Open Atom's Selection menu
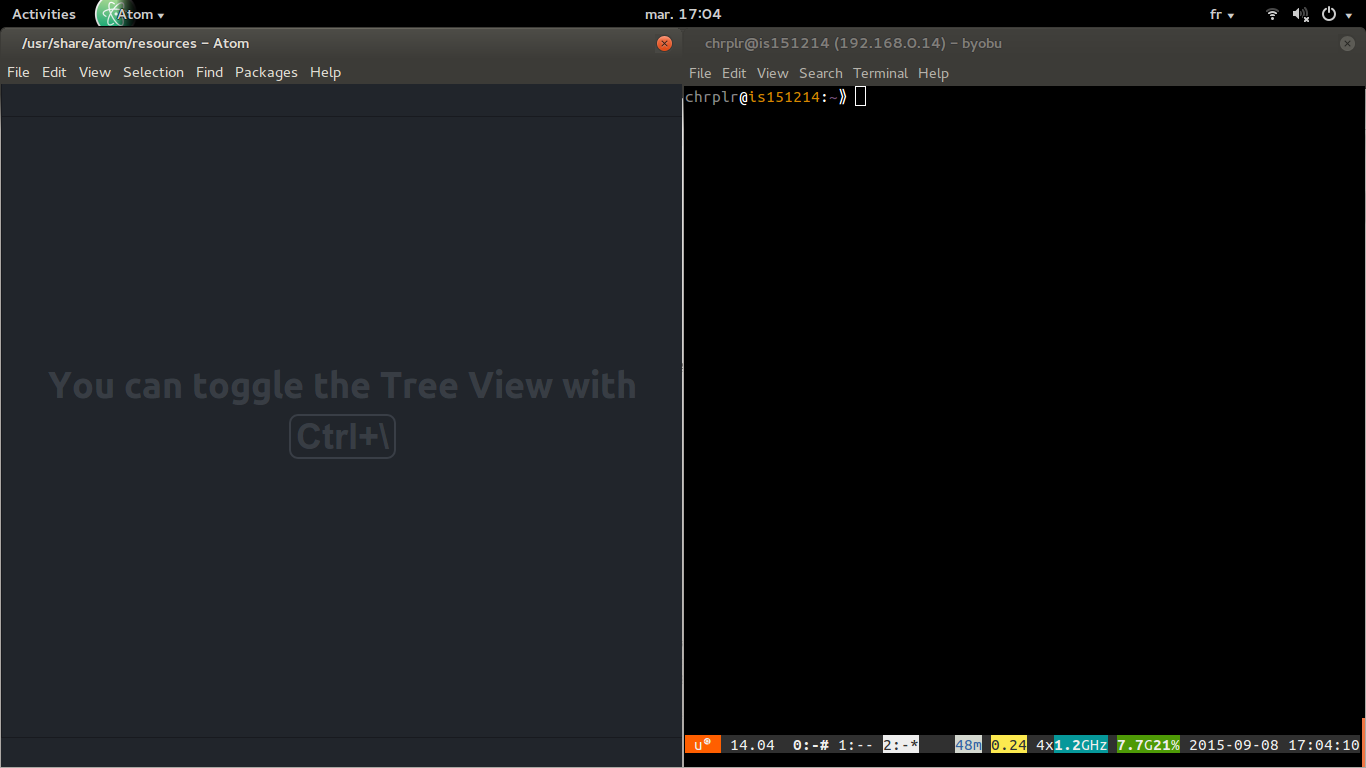The image size is (1366, 768). 153,72
